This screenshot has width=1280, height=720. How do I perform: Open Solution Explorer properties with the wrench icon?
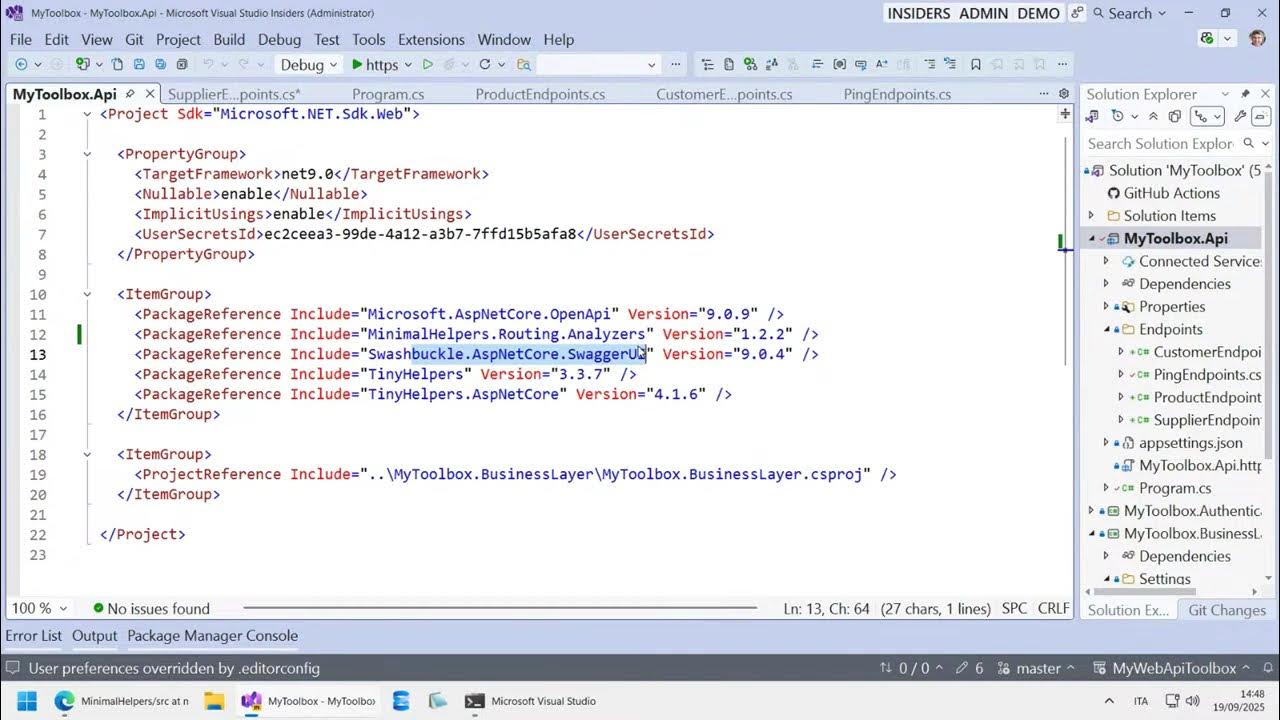pos(1242,115)
